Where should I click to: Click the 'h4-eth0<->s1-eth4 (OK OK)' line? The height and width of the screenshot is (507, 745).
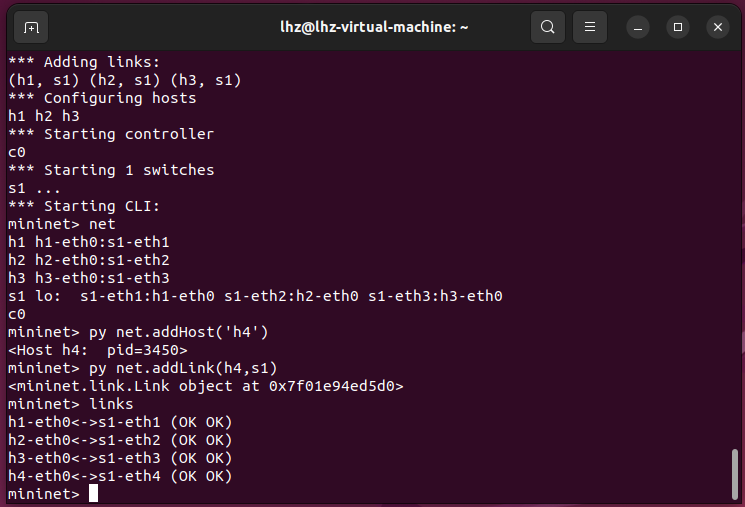click(120, 476)
